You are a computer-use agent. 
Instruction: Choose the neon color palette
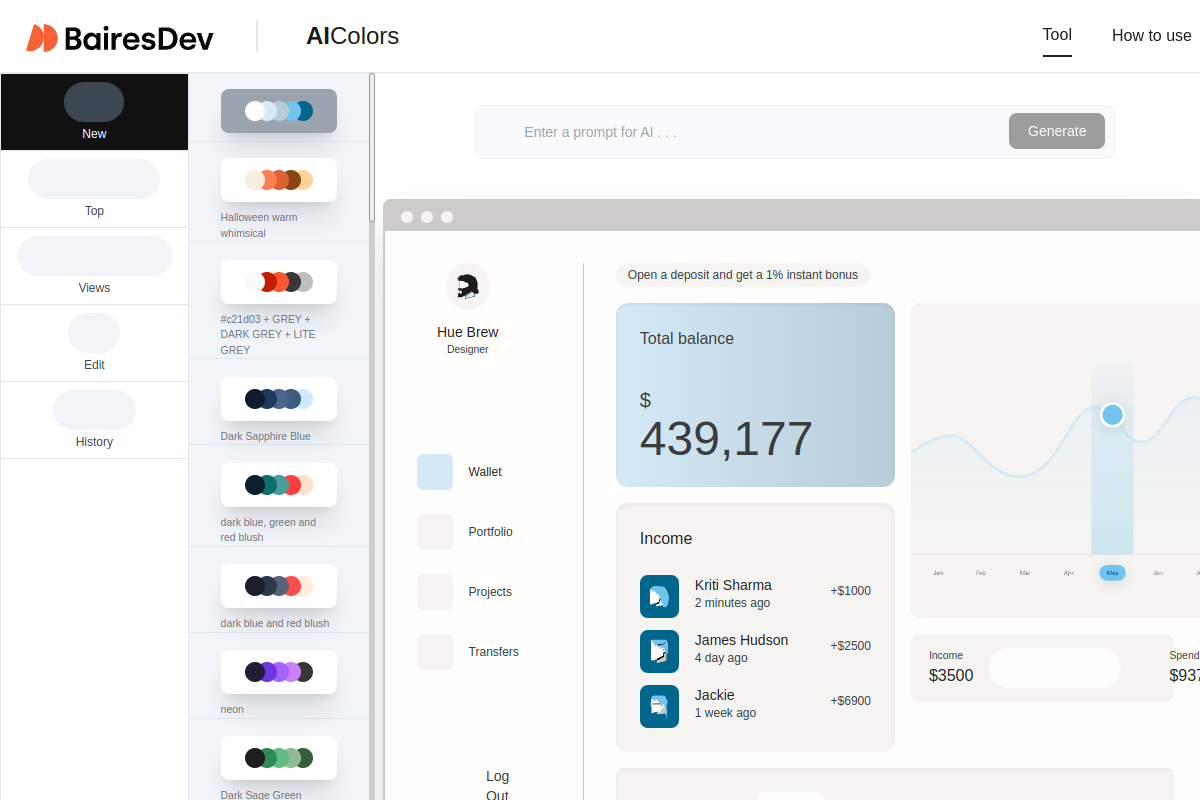click(279, 672)
